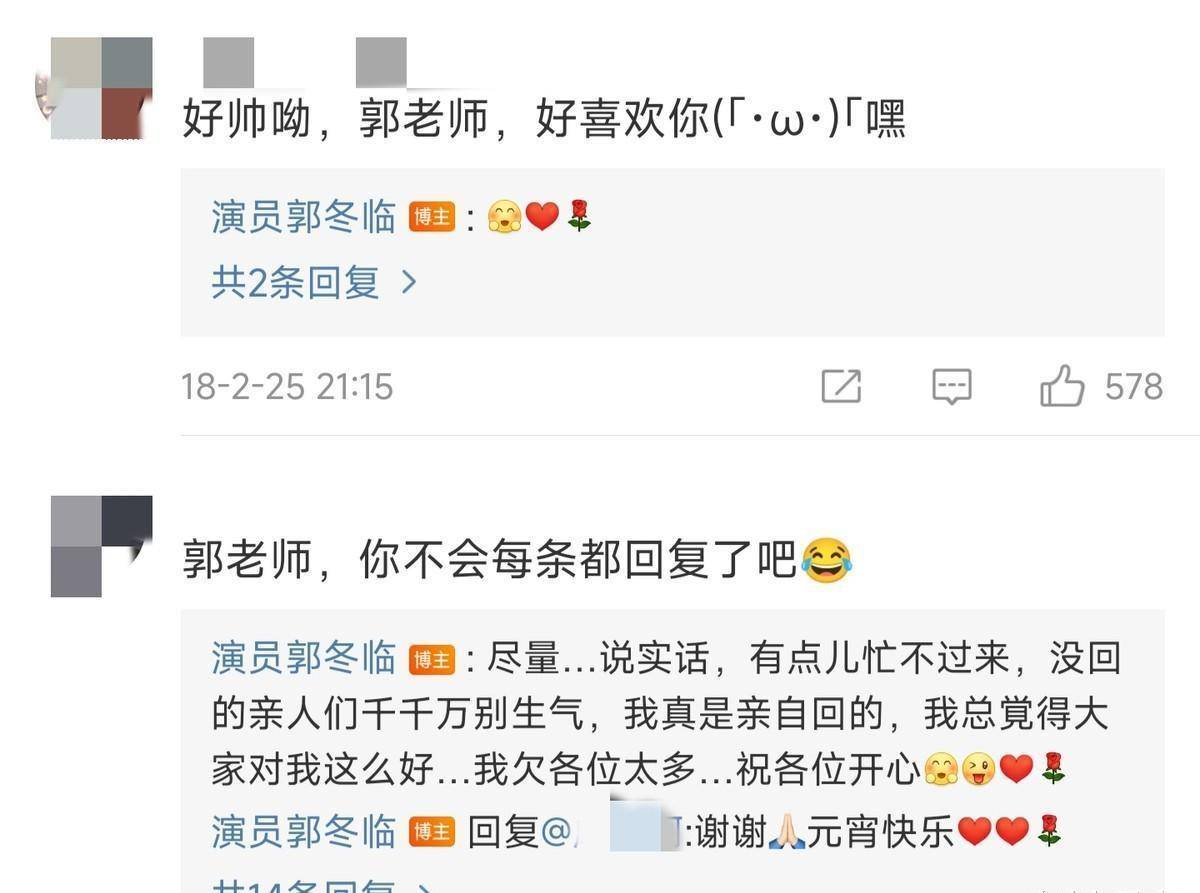Select comment 郭老师，你不会每条都回复了吧
1200x893 pixels.
(x=489, y=561)
